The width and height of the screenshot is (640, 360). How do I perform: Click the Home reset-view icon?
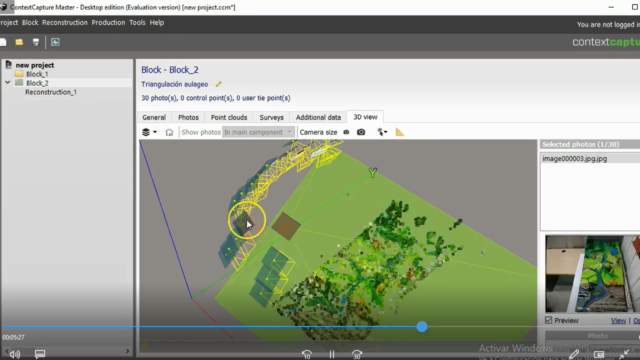[x=169, y=132]
